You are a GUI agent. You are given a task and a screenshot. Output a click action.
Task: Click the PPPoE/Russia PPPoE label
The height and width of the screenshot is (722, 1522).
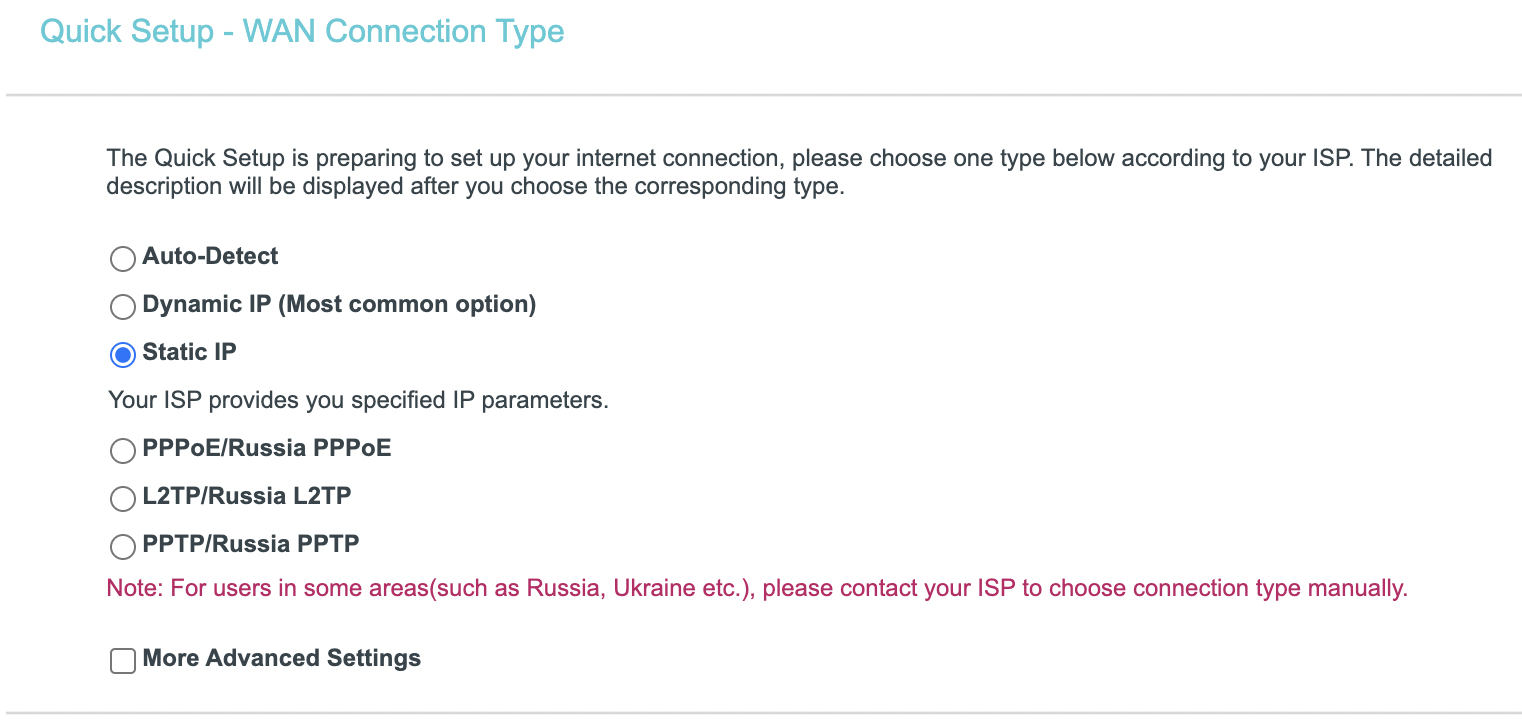267,448
